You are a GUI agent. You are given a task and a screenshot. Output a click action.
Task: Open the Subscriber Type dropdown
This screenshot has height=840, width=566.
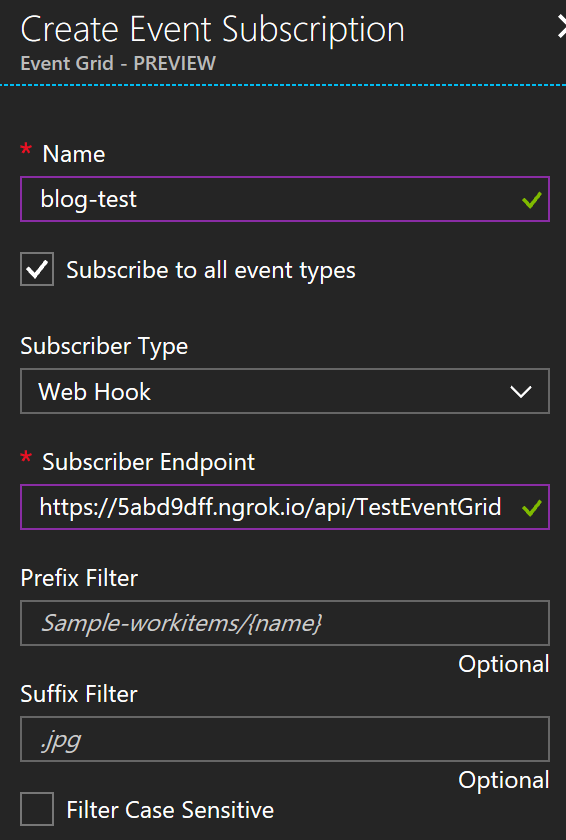[285, 391]
